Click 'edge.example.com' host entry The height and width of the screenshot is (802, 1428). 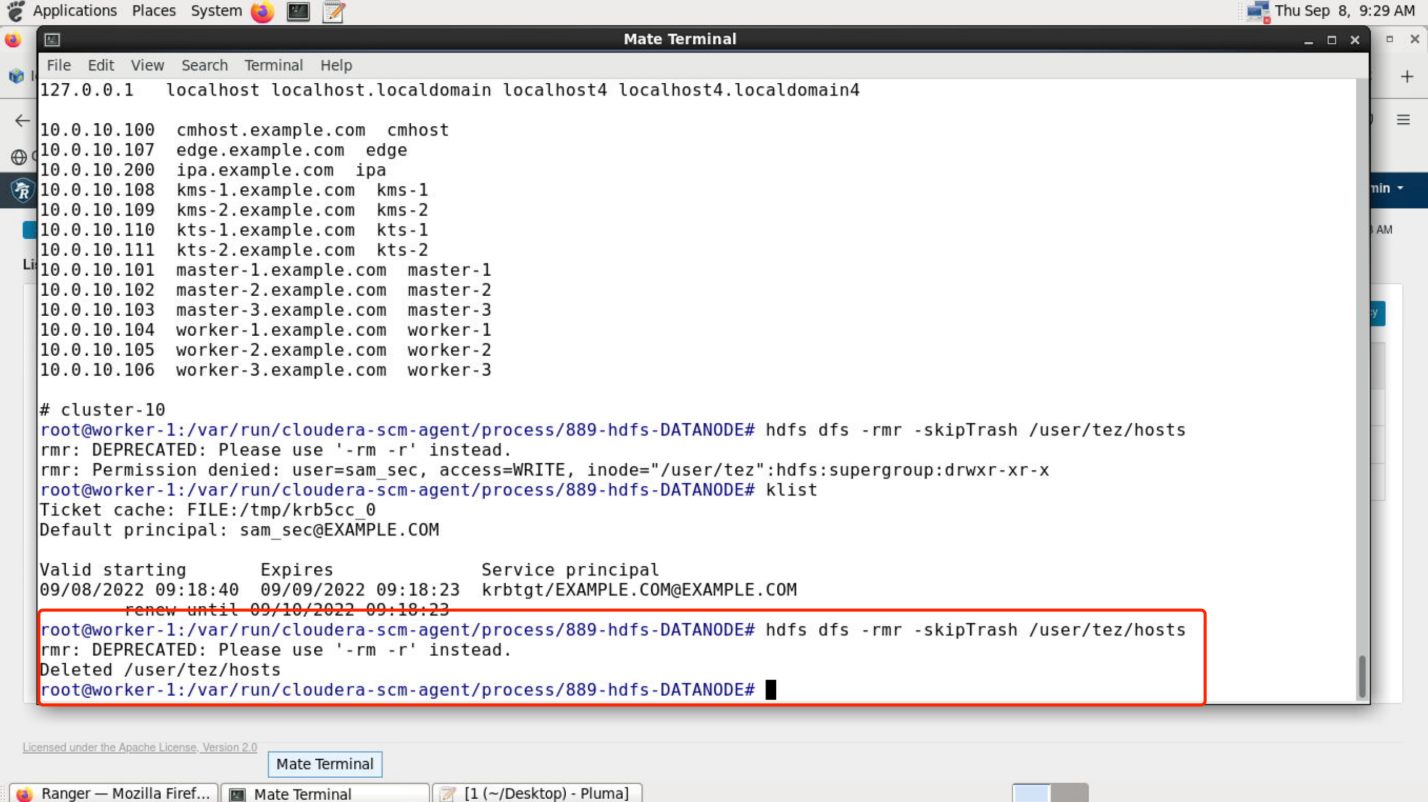pyautogui.click(x=260, y=150)
